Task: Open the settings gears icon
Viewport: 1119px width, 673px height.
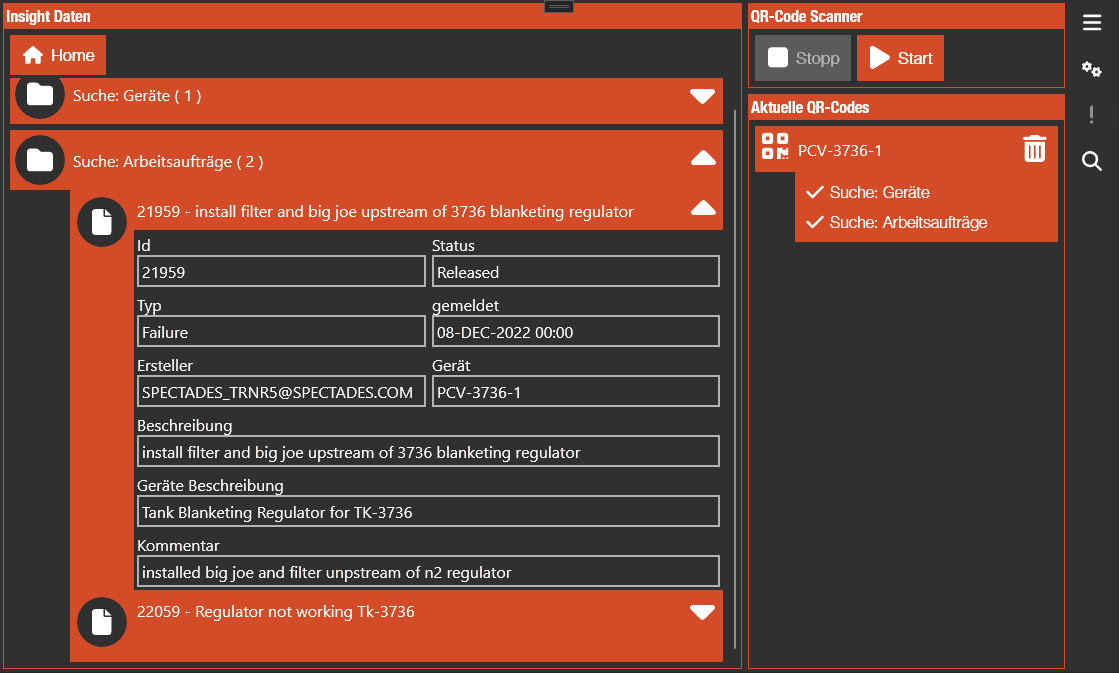Action: pos(1091,69)
